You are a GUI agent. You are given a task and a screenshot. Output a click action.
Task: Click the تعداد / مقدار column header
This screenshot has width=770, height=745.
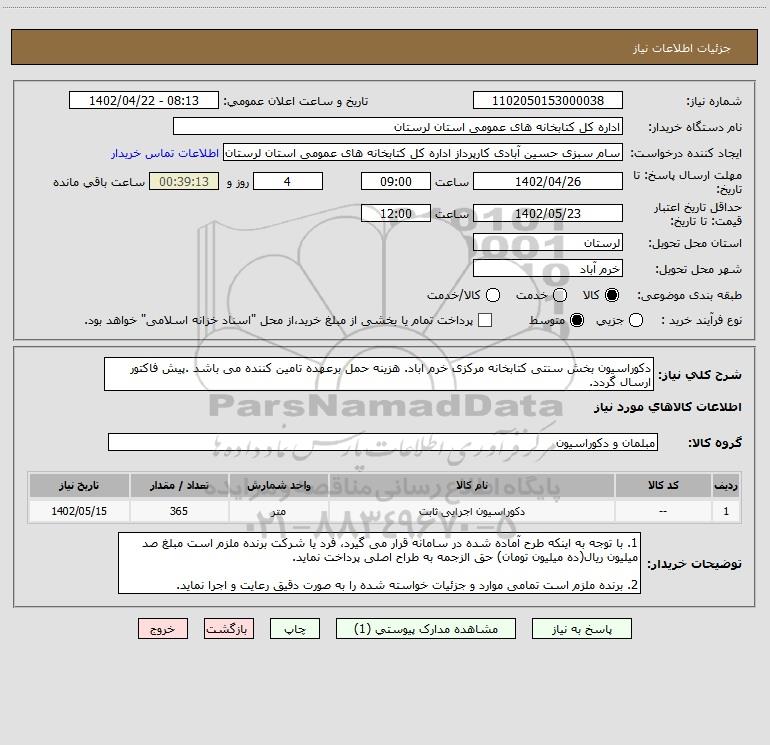(x=179, y=485)
